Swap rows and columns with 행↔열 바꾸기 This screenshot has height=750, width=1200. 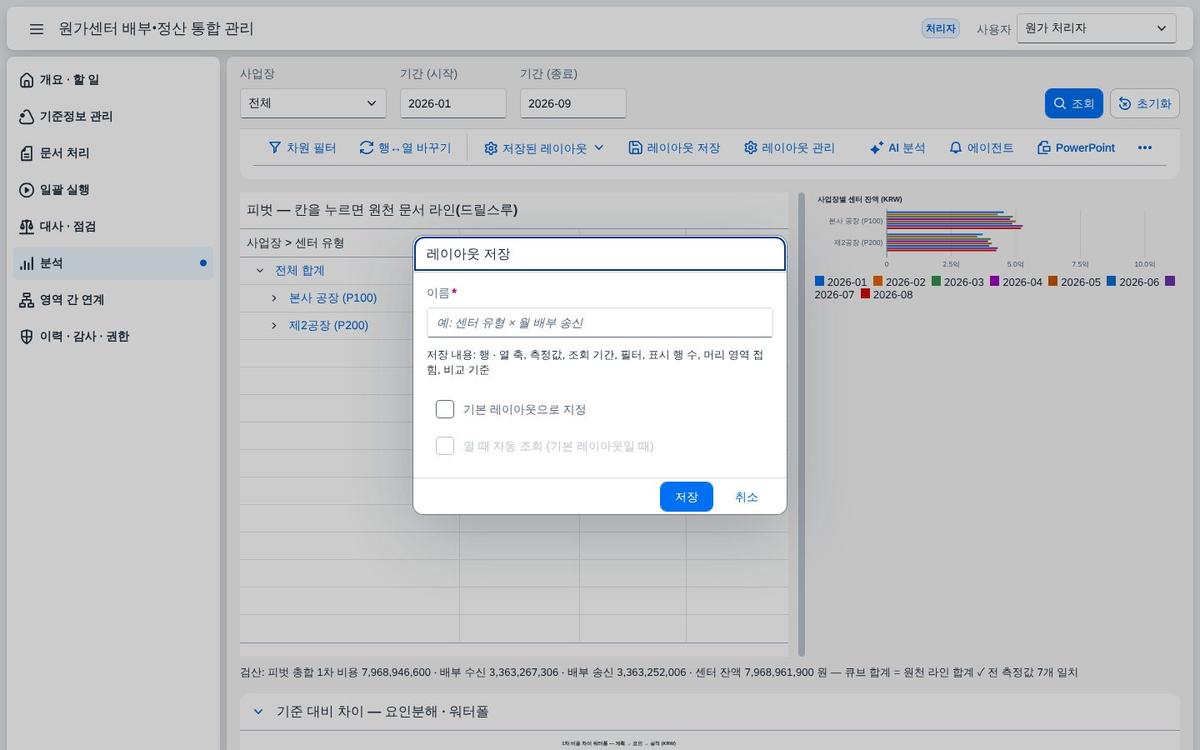point(405,147)
